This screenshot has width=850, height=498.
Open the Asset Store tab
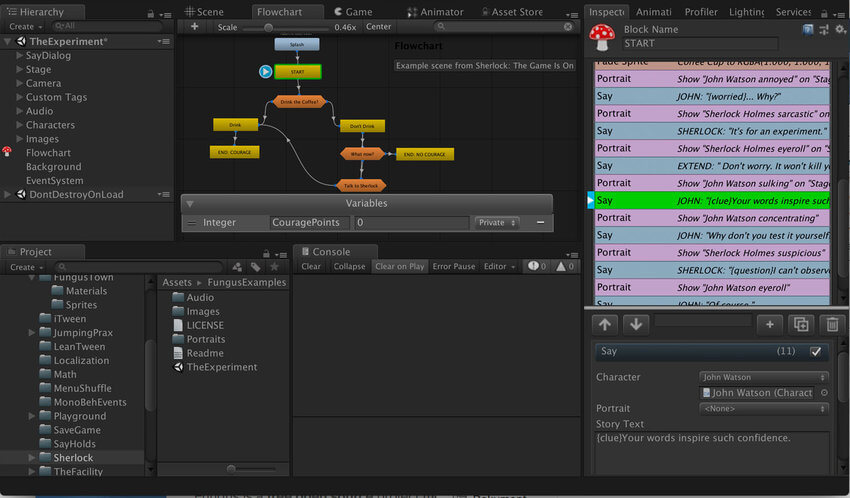[x=512, y=12]
